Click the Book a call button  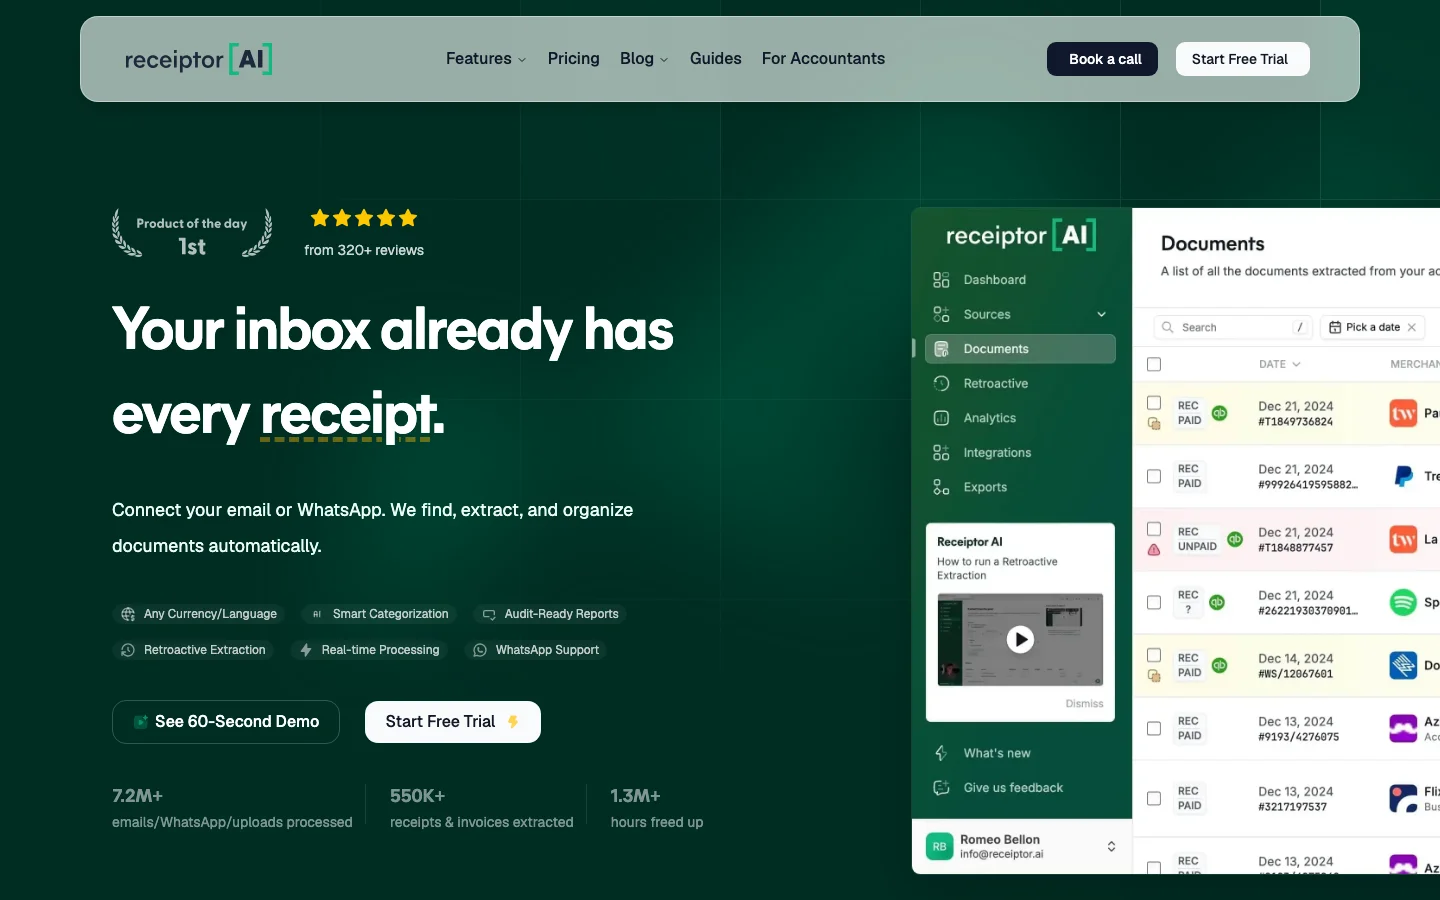coord(1102,59)
